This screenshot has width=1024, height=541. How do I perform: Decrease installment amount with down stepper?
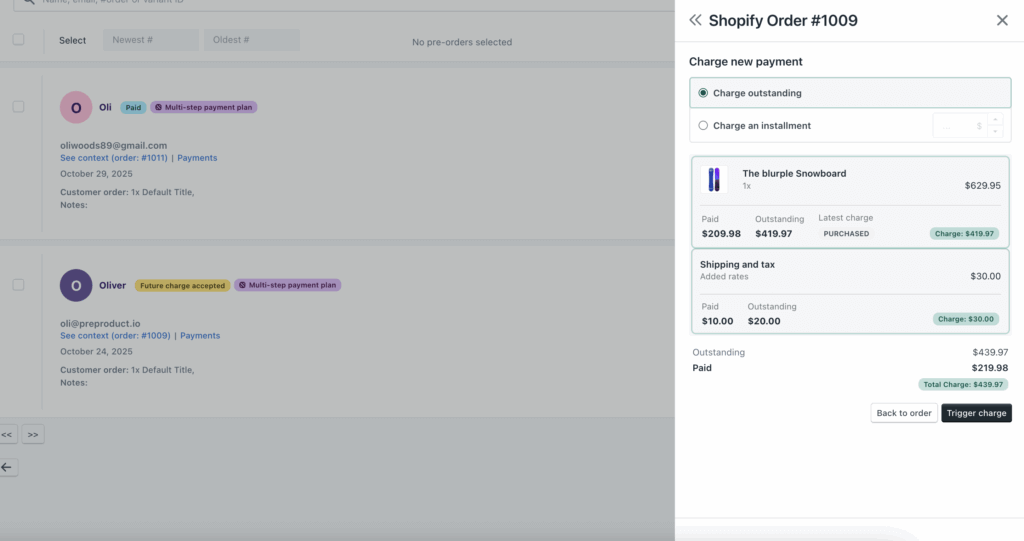[x=995, y=132]
